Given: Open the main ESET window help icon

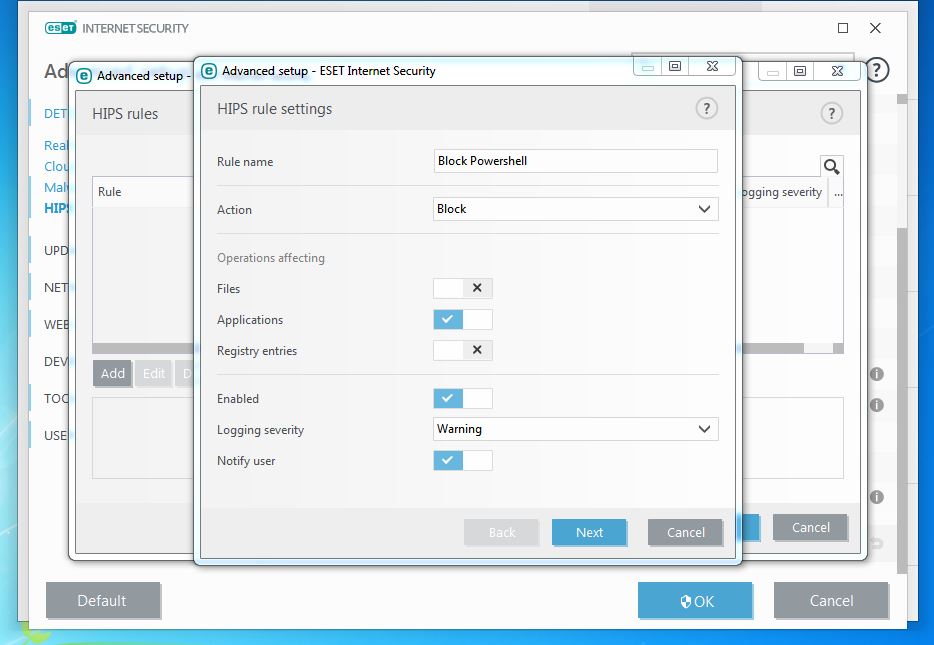Looking at the screenshot, I should click(876, 70).
